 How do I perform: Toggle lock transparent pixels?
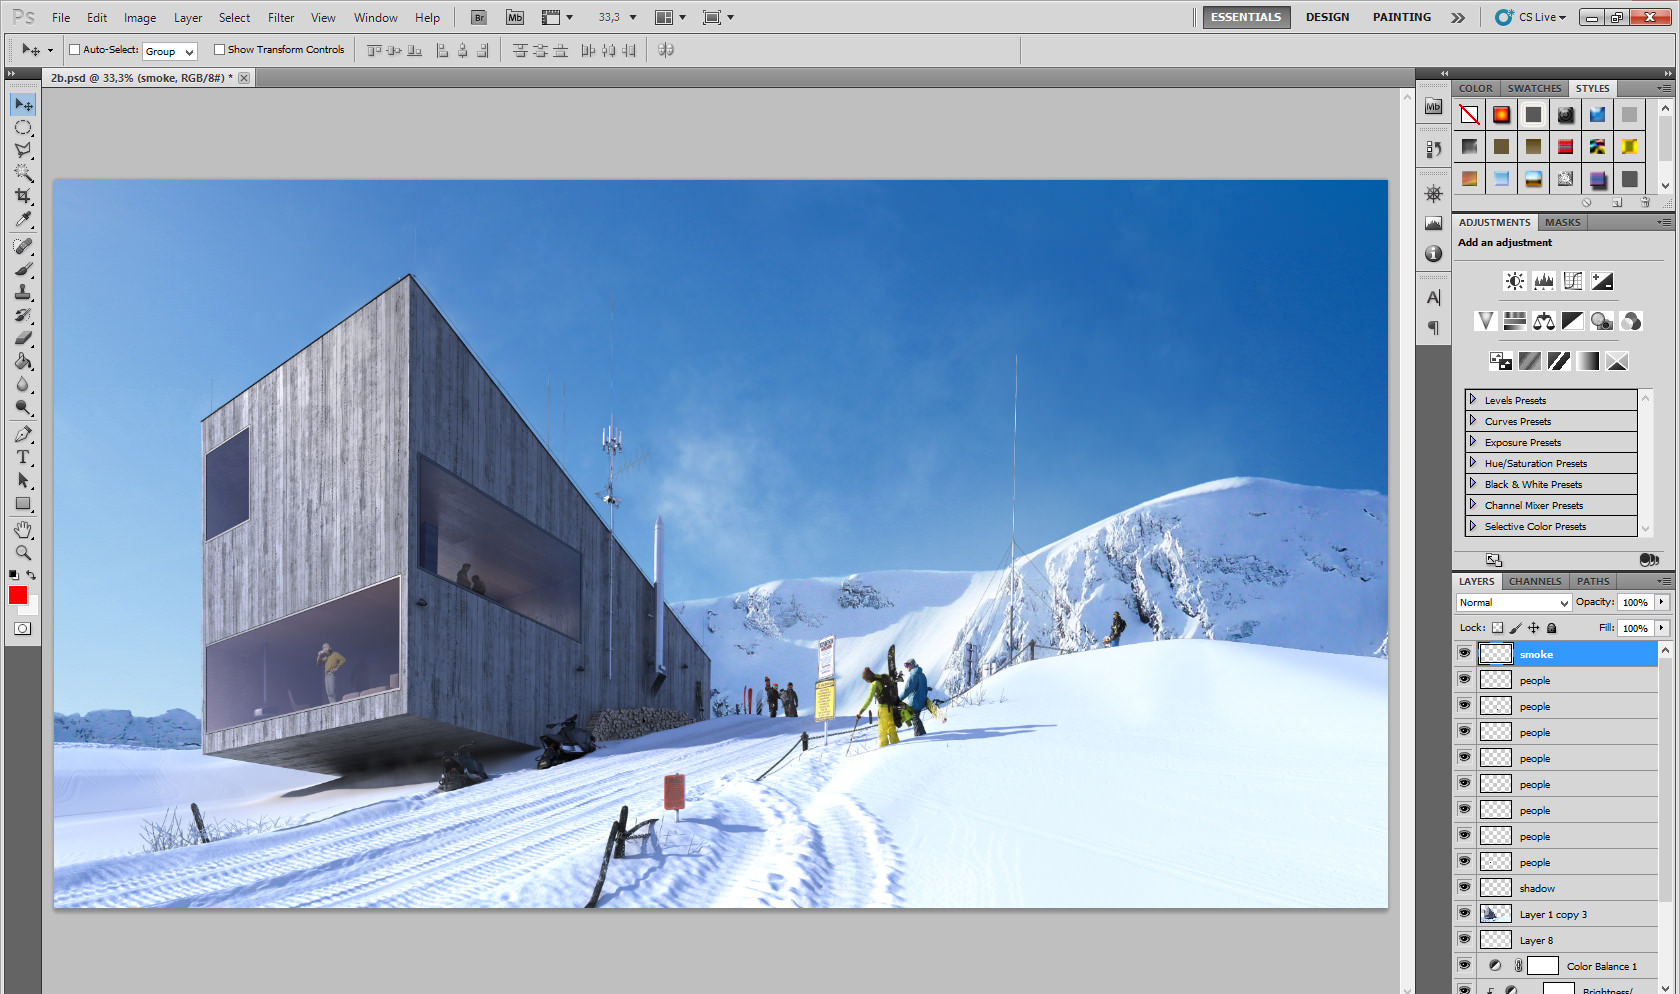point(1497,628)
